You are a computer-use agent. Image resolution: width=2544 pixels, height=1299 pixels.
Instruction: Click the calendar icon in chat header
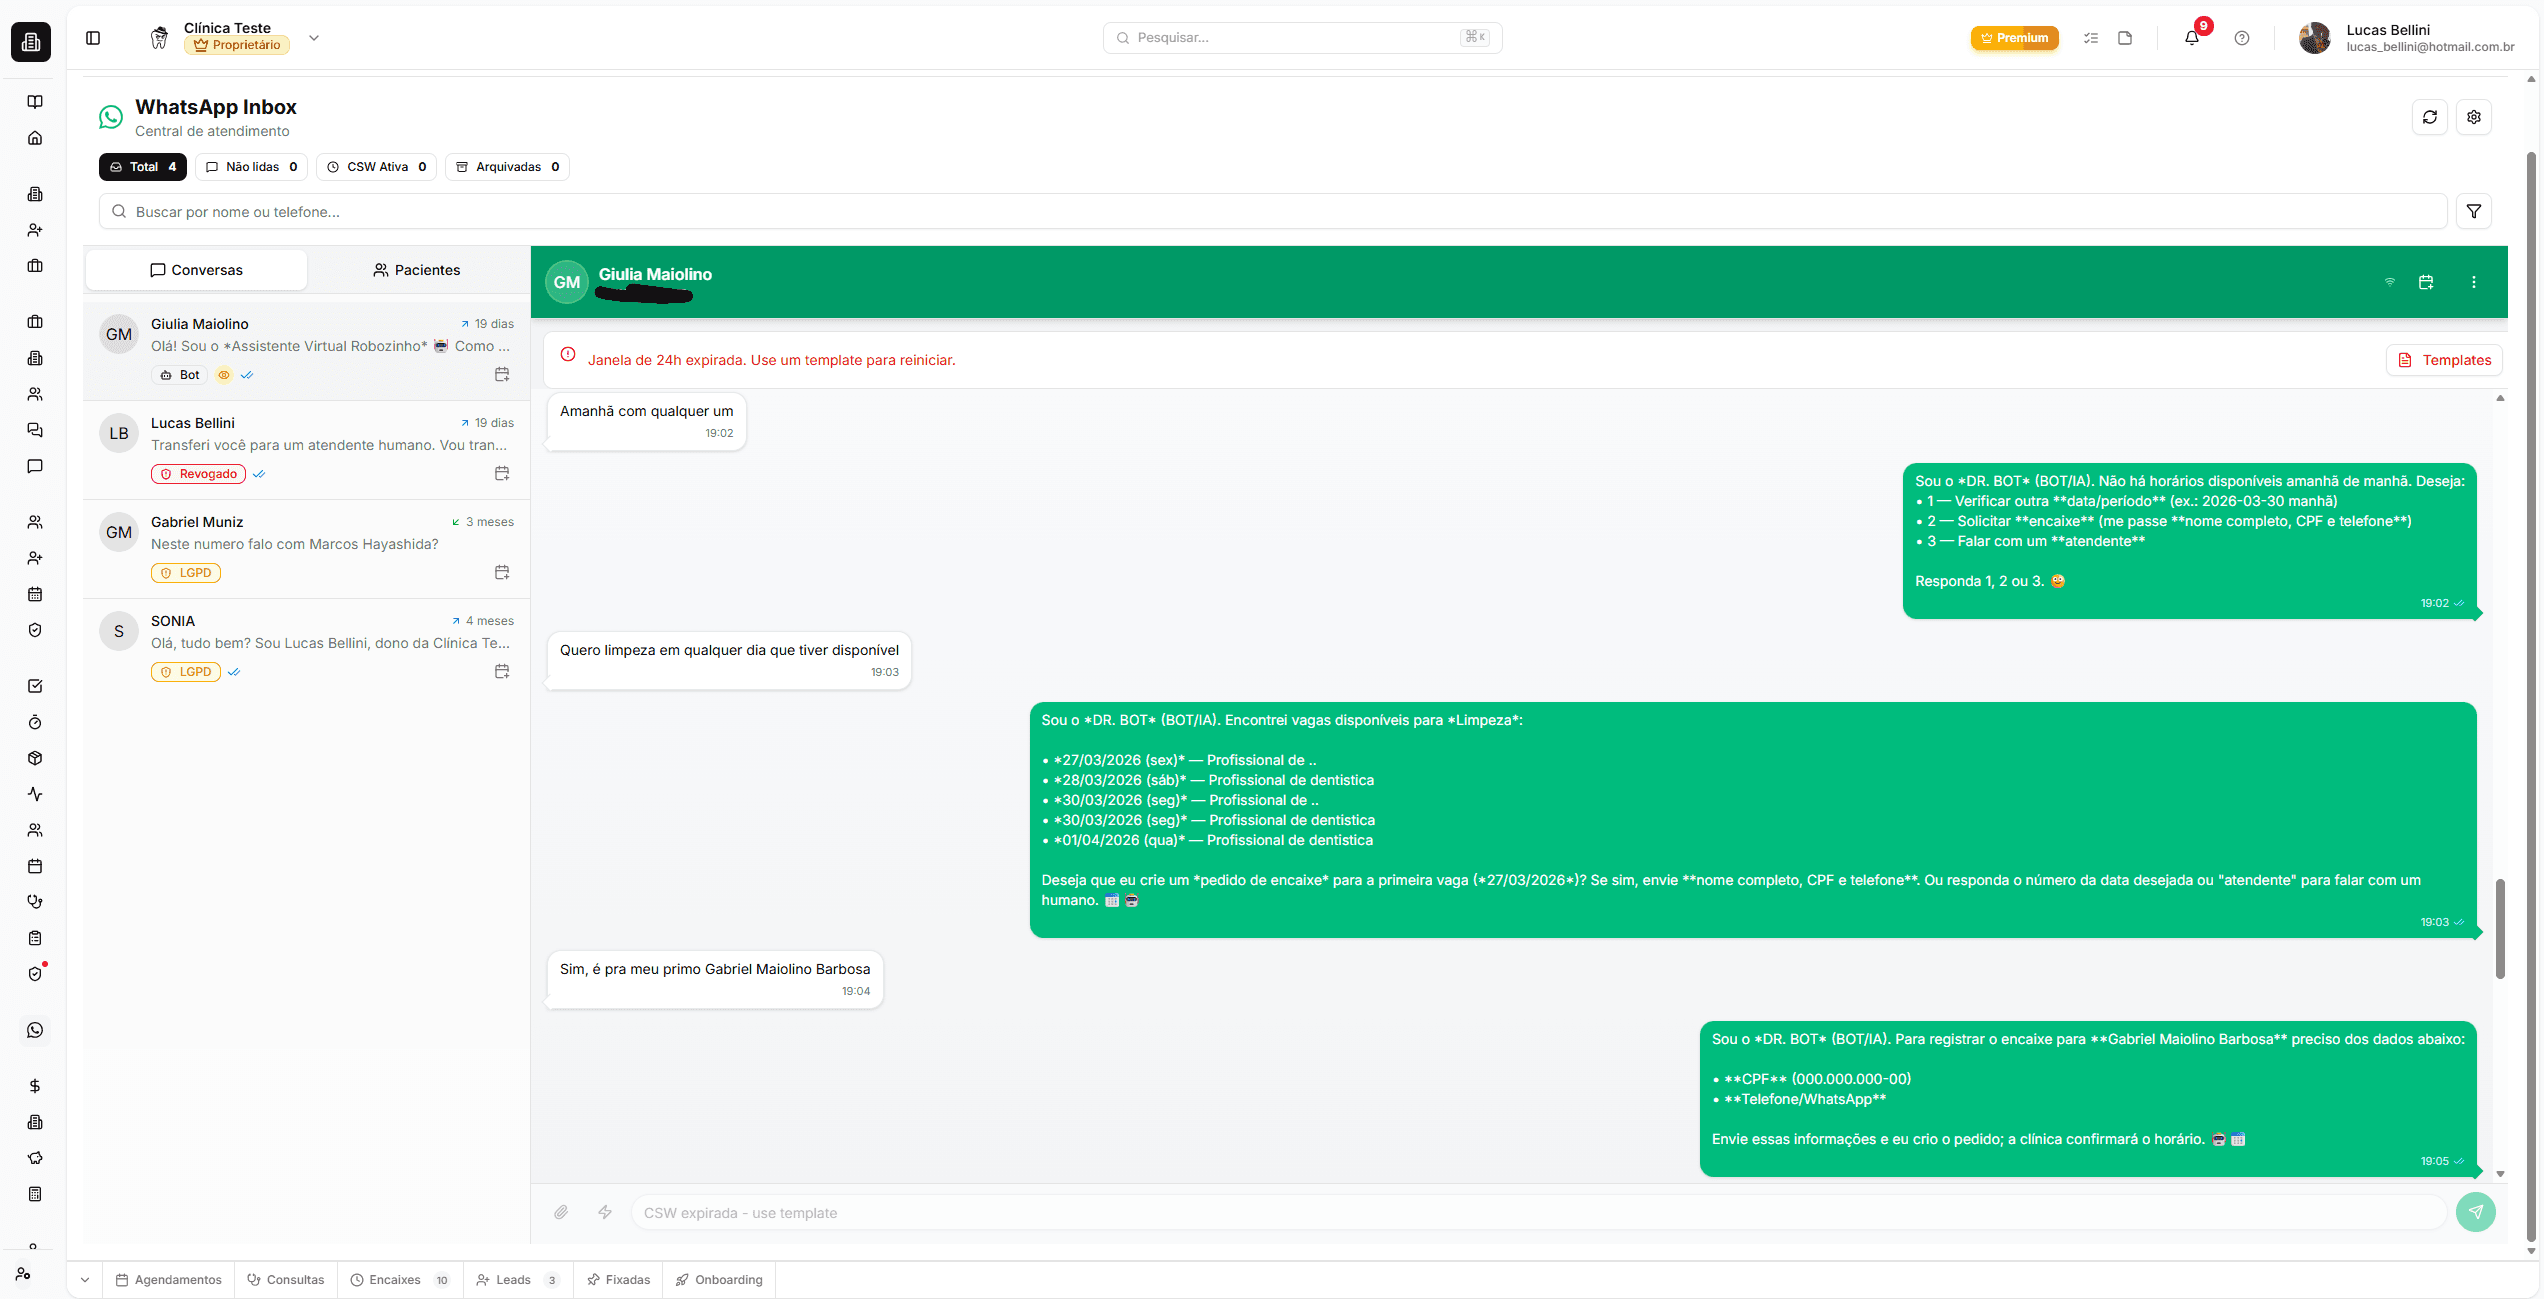(x=2426, y=282)
